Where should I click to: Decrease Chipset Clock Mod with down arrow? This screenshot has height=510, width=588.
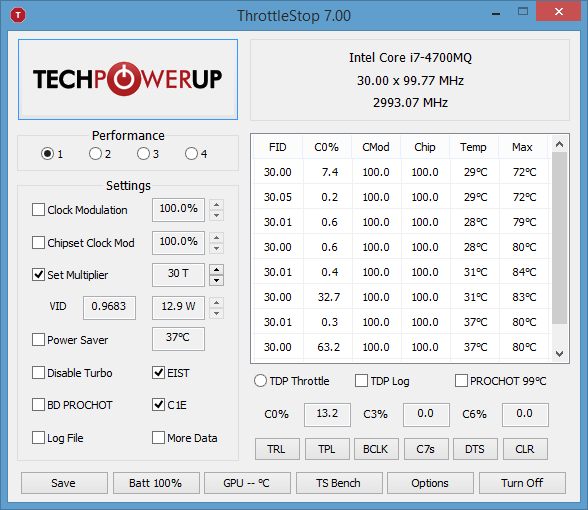(x=216, y=248)
